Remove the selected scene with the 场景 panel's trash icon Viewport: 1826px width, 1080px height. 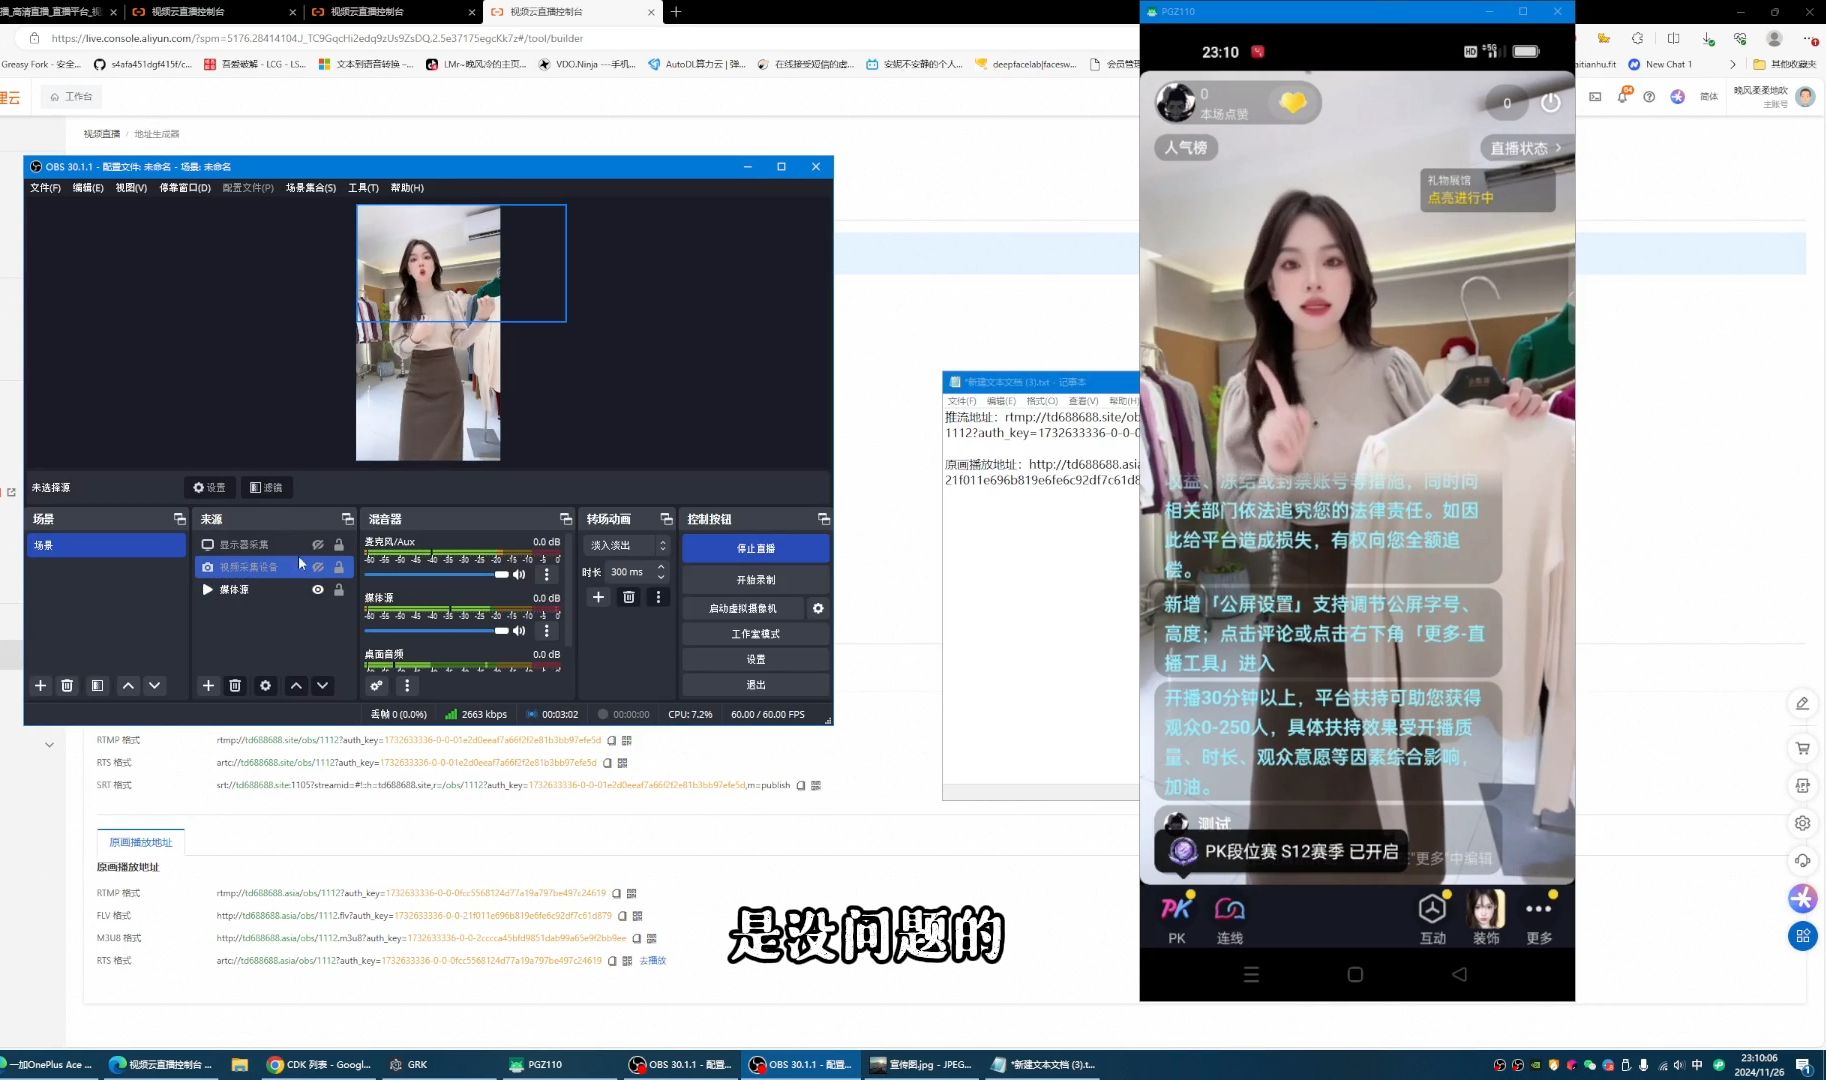[x=67, y=686]
